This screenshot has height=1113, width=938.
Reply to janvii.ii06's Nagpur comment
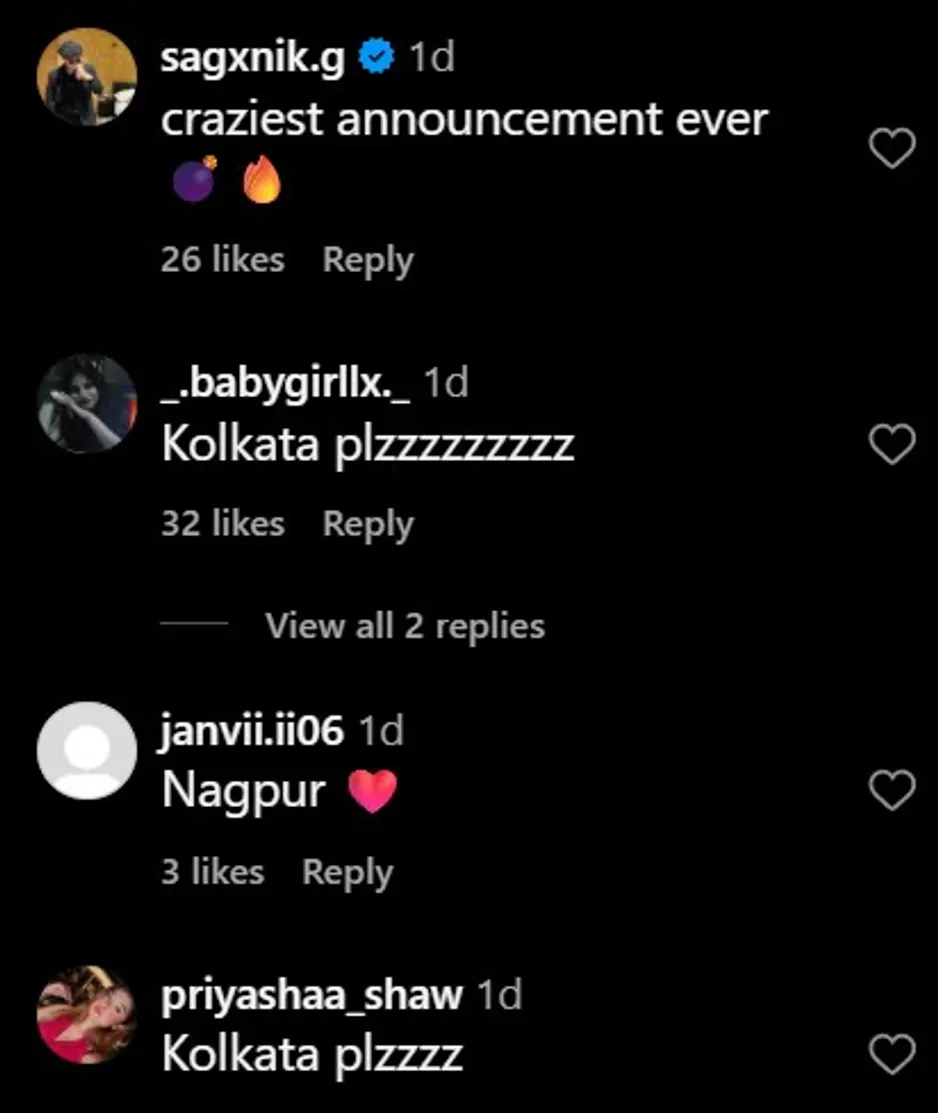coord(347,872)
